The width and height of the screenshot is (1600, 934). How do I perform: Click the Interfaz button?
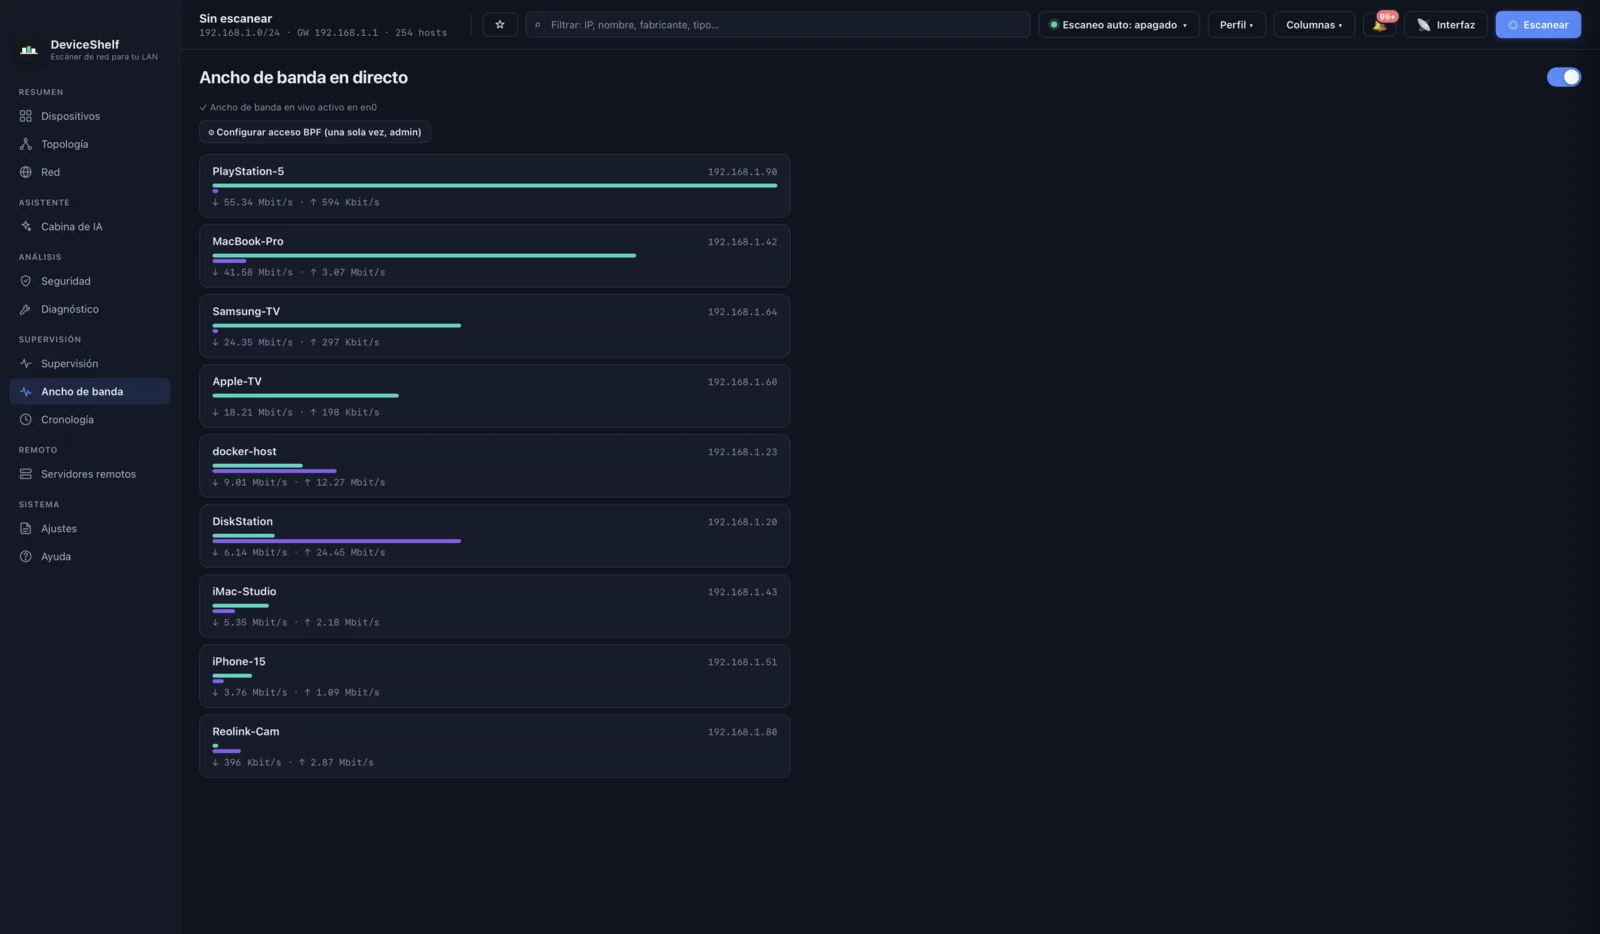pos(1446,25)
